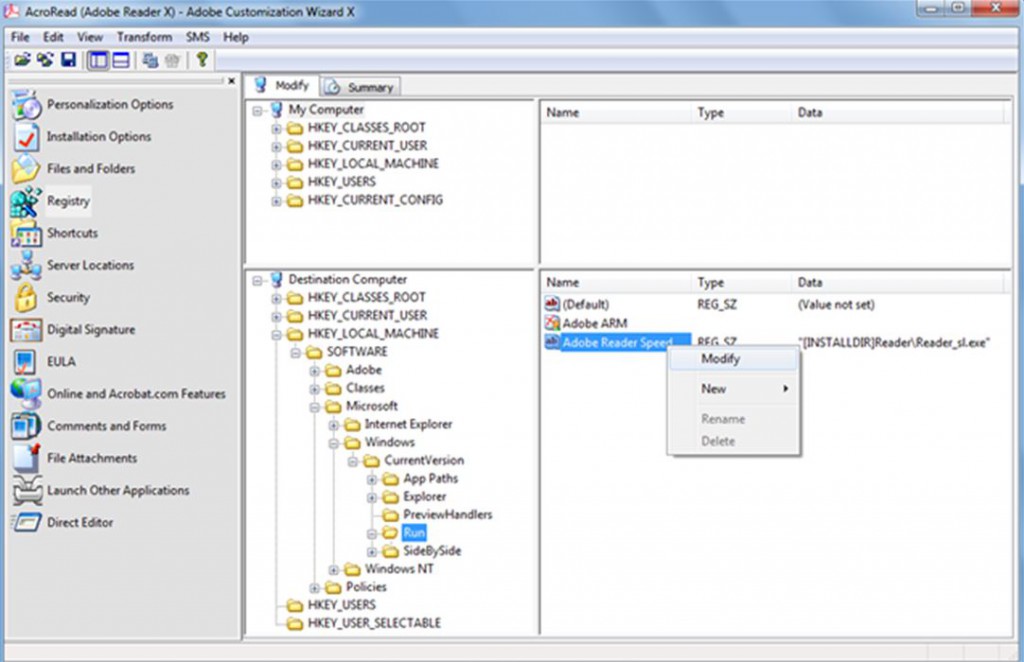Click the Adobe ARM value icon

point(552,323)
